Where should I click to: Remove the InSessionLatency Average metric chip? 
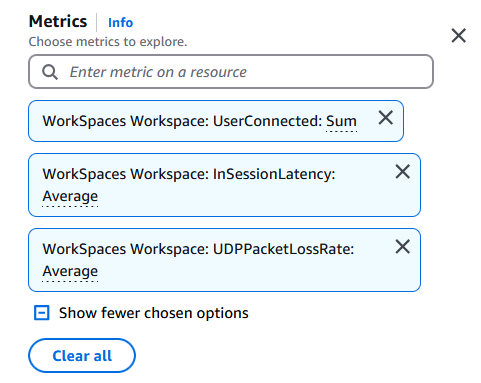pos(403,172)
